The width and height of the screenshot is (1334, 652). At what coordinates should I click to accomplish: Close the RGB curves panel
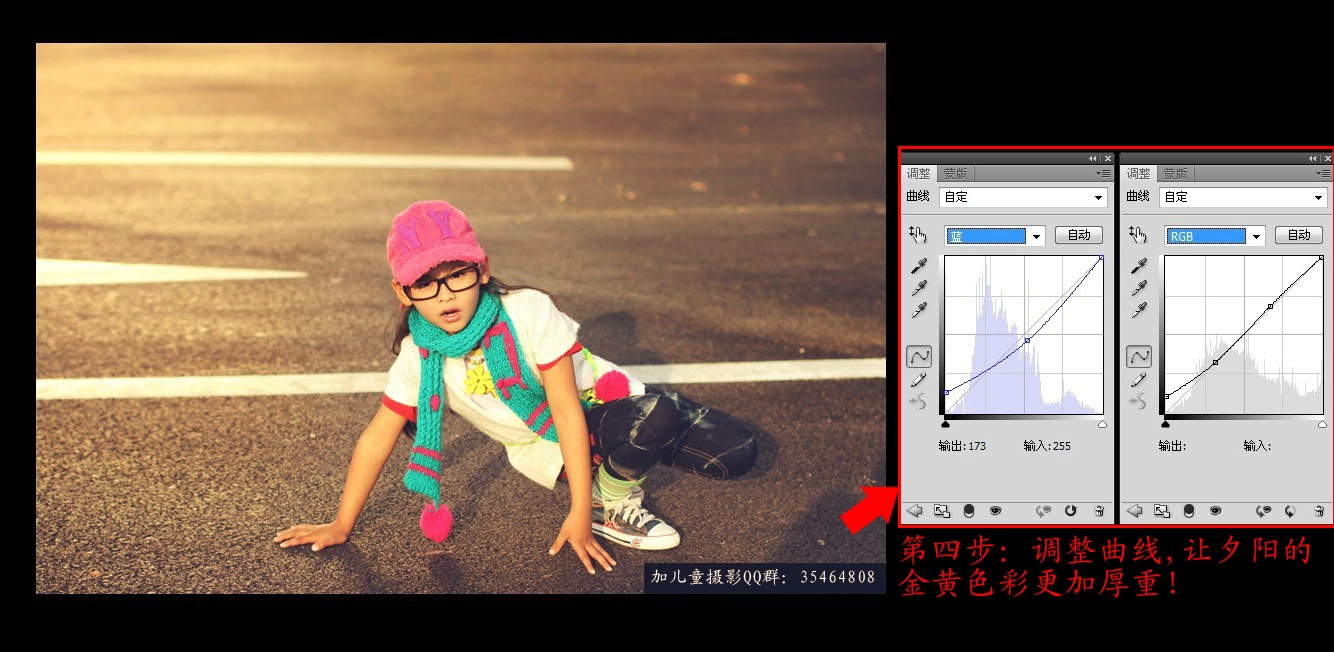click(x=1327, y=158)
